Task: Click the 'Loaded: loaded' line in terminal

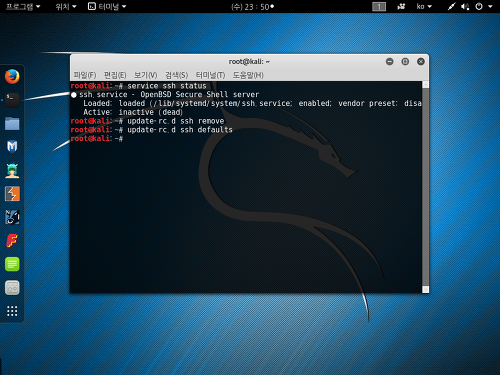Action: (252, 103)
